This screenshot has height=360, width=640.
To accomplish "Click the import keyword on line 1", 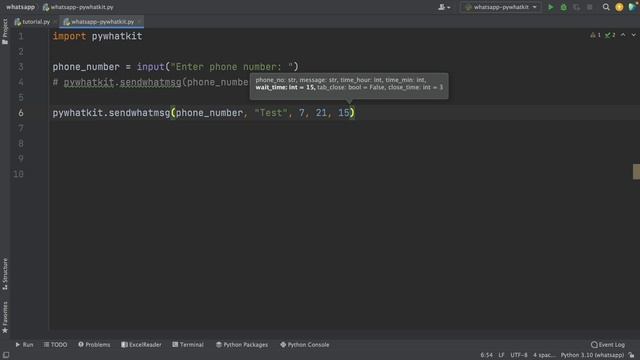I will point(69,36).
